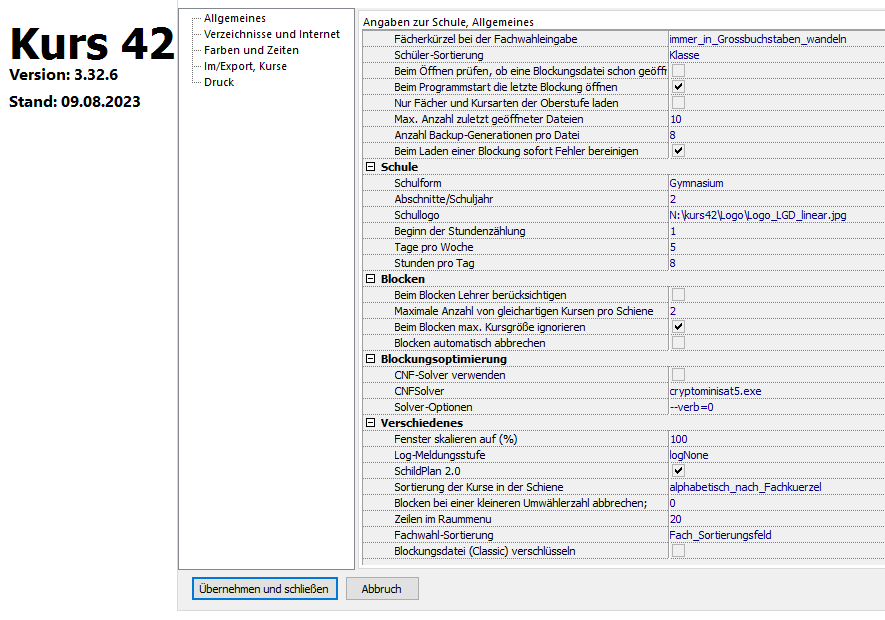Image resolution: width=885 pixels, height=620 pixels.
Task: Enable 'Nur Fächer und Kursarten der Oberstufe laden'
Action: 678,103
